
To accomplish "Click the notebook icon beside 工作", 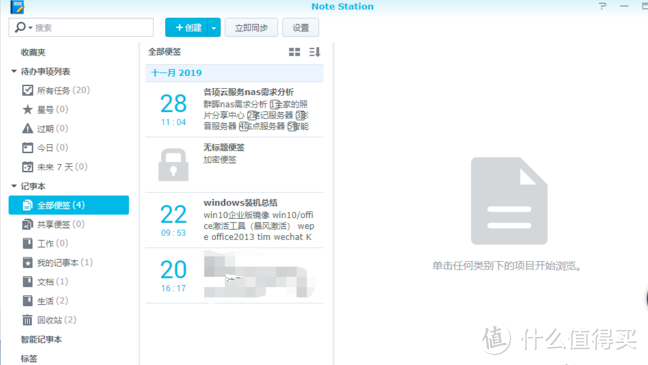I will (x=27, y=243).
